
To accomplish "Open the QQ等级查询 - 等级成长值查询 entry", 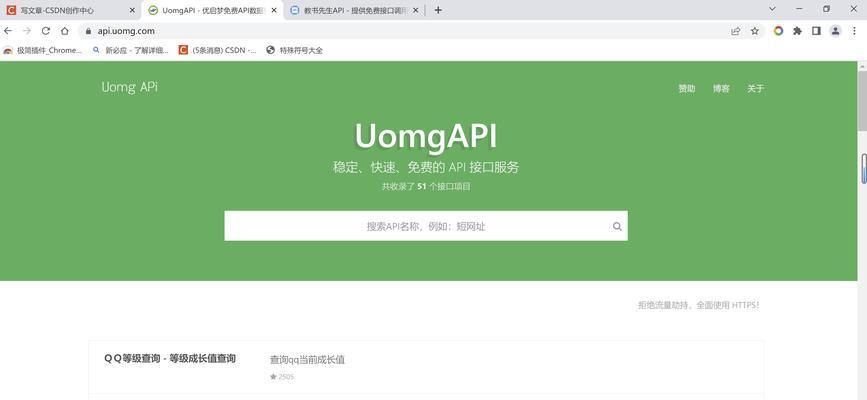I will point(170,359).
